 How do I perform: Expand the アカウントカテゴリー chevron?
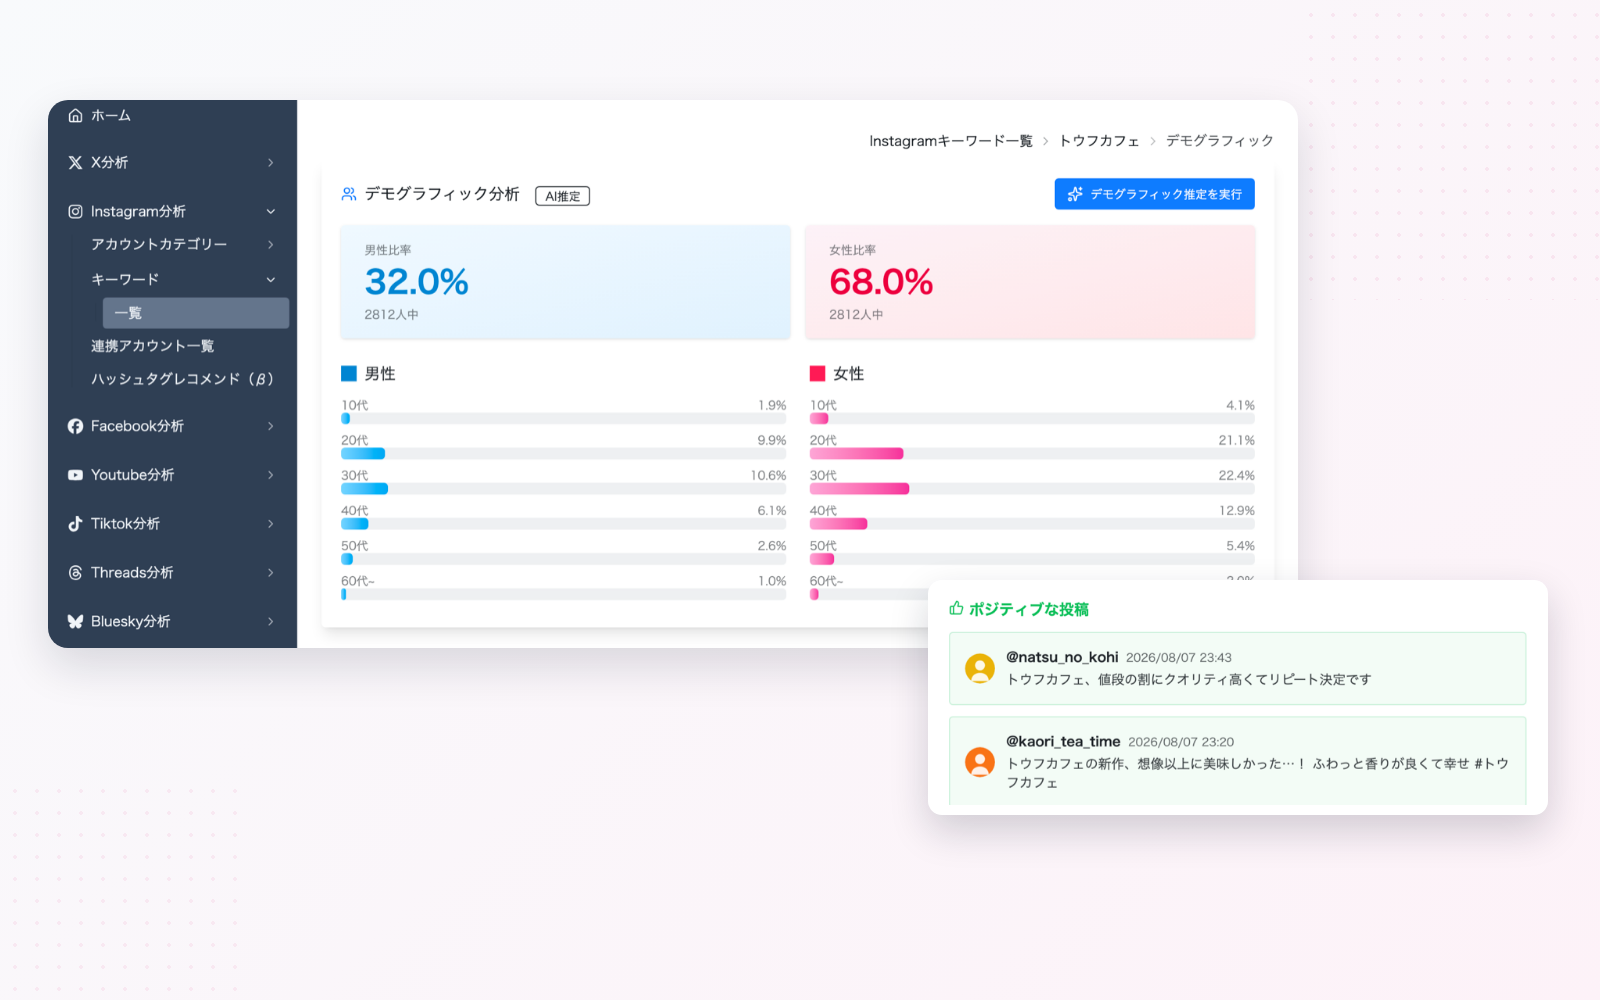tap(270, 244)
